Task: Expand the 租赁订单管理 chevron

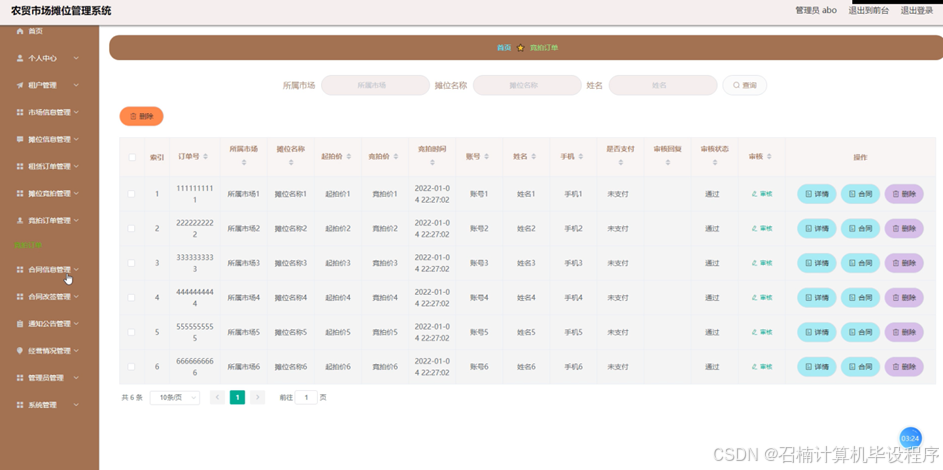Action: coord(76,166)
